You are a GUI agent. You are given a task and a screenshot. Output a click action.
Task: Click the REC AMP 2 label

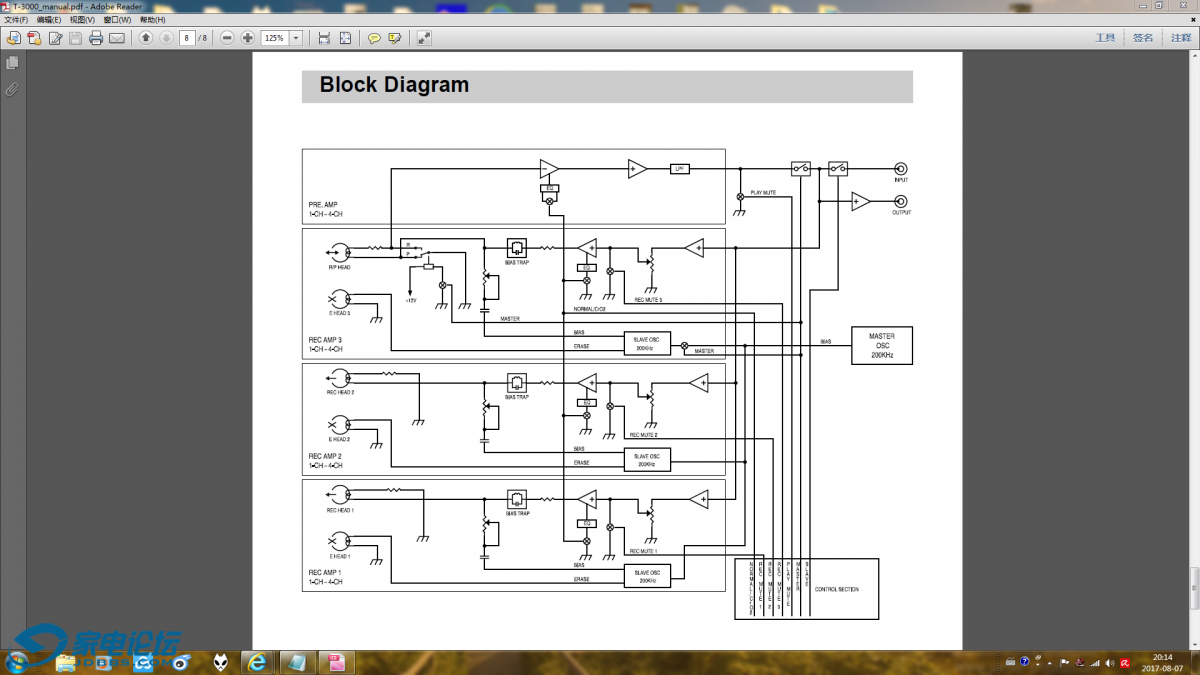point(325,456)
